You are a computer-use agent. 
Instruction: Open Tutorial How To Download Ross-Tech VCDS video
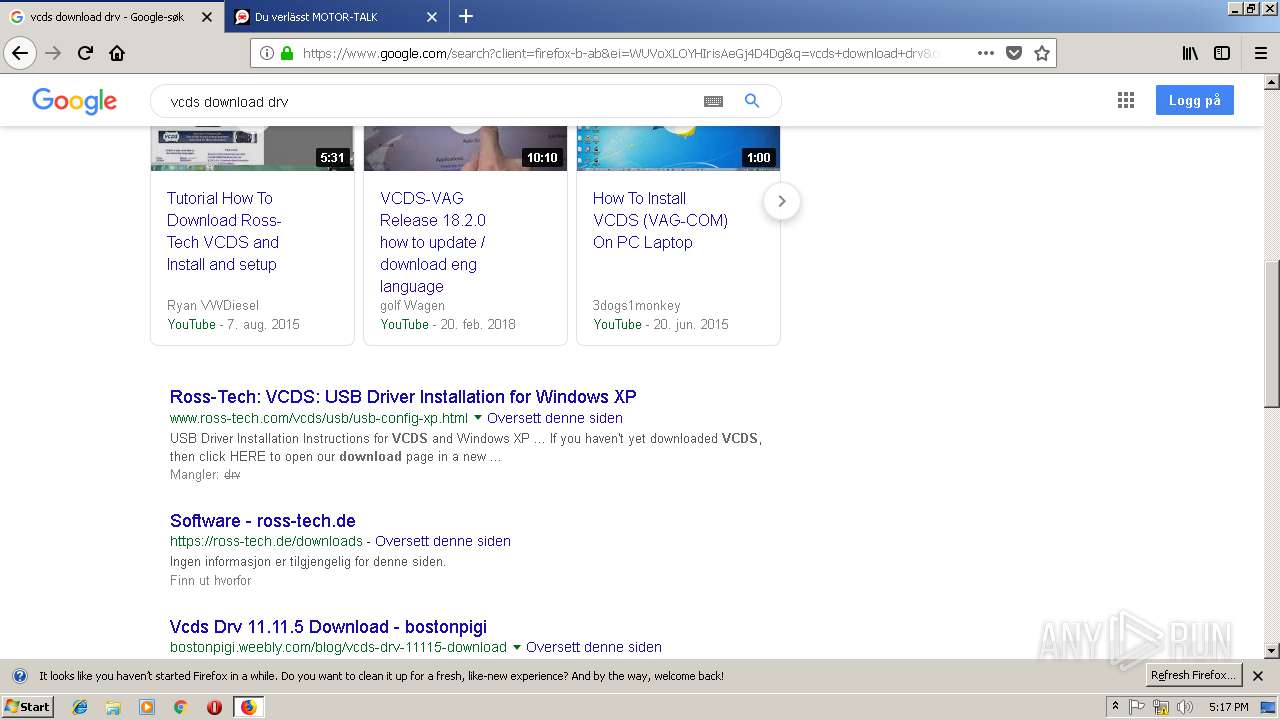(224, 231)
